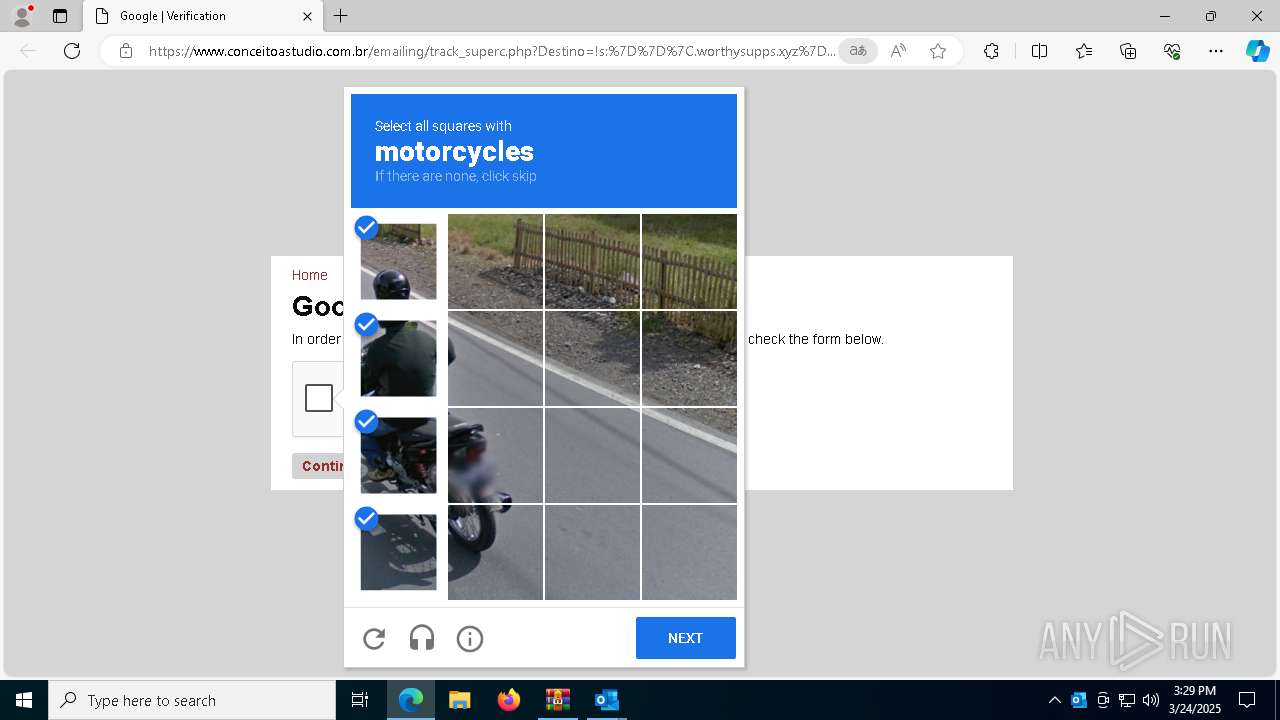The width and height of the screenshot is (1280, 720).
Task: Click the address bar URL
Action: click(x=492, y=51)
